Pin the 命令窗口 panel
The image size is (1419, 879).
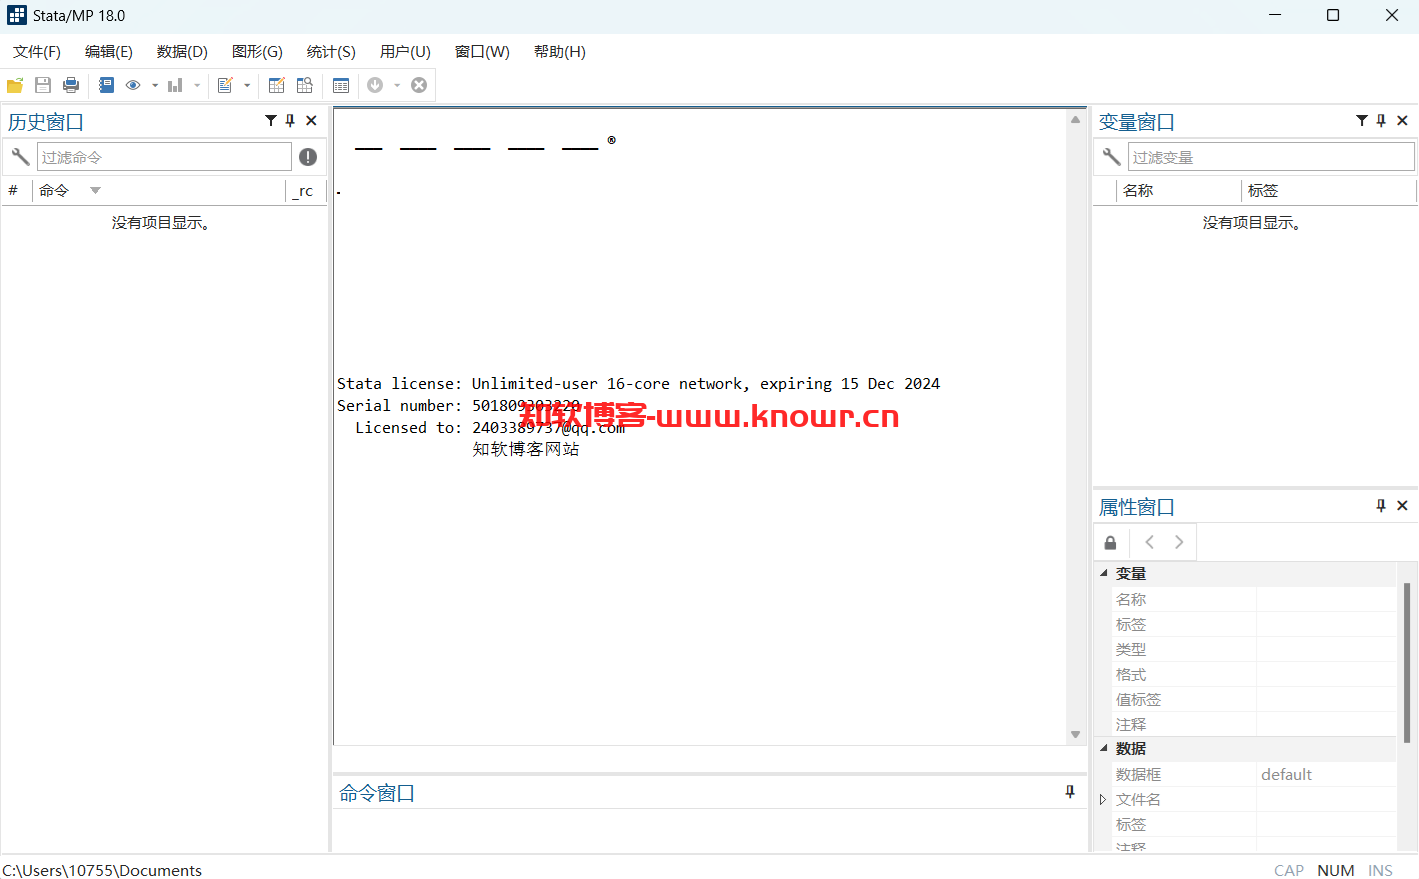pos(1070,792)
